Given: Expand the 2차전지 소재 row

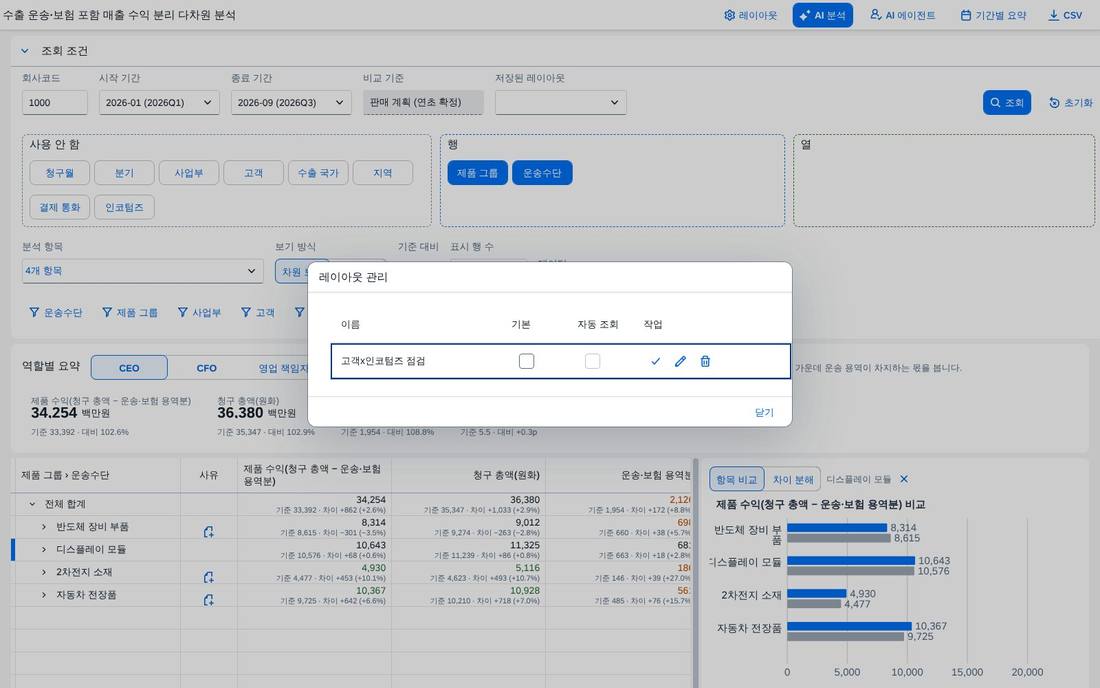Looking at the screenshot, I should (43, 572).
